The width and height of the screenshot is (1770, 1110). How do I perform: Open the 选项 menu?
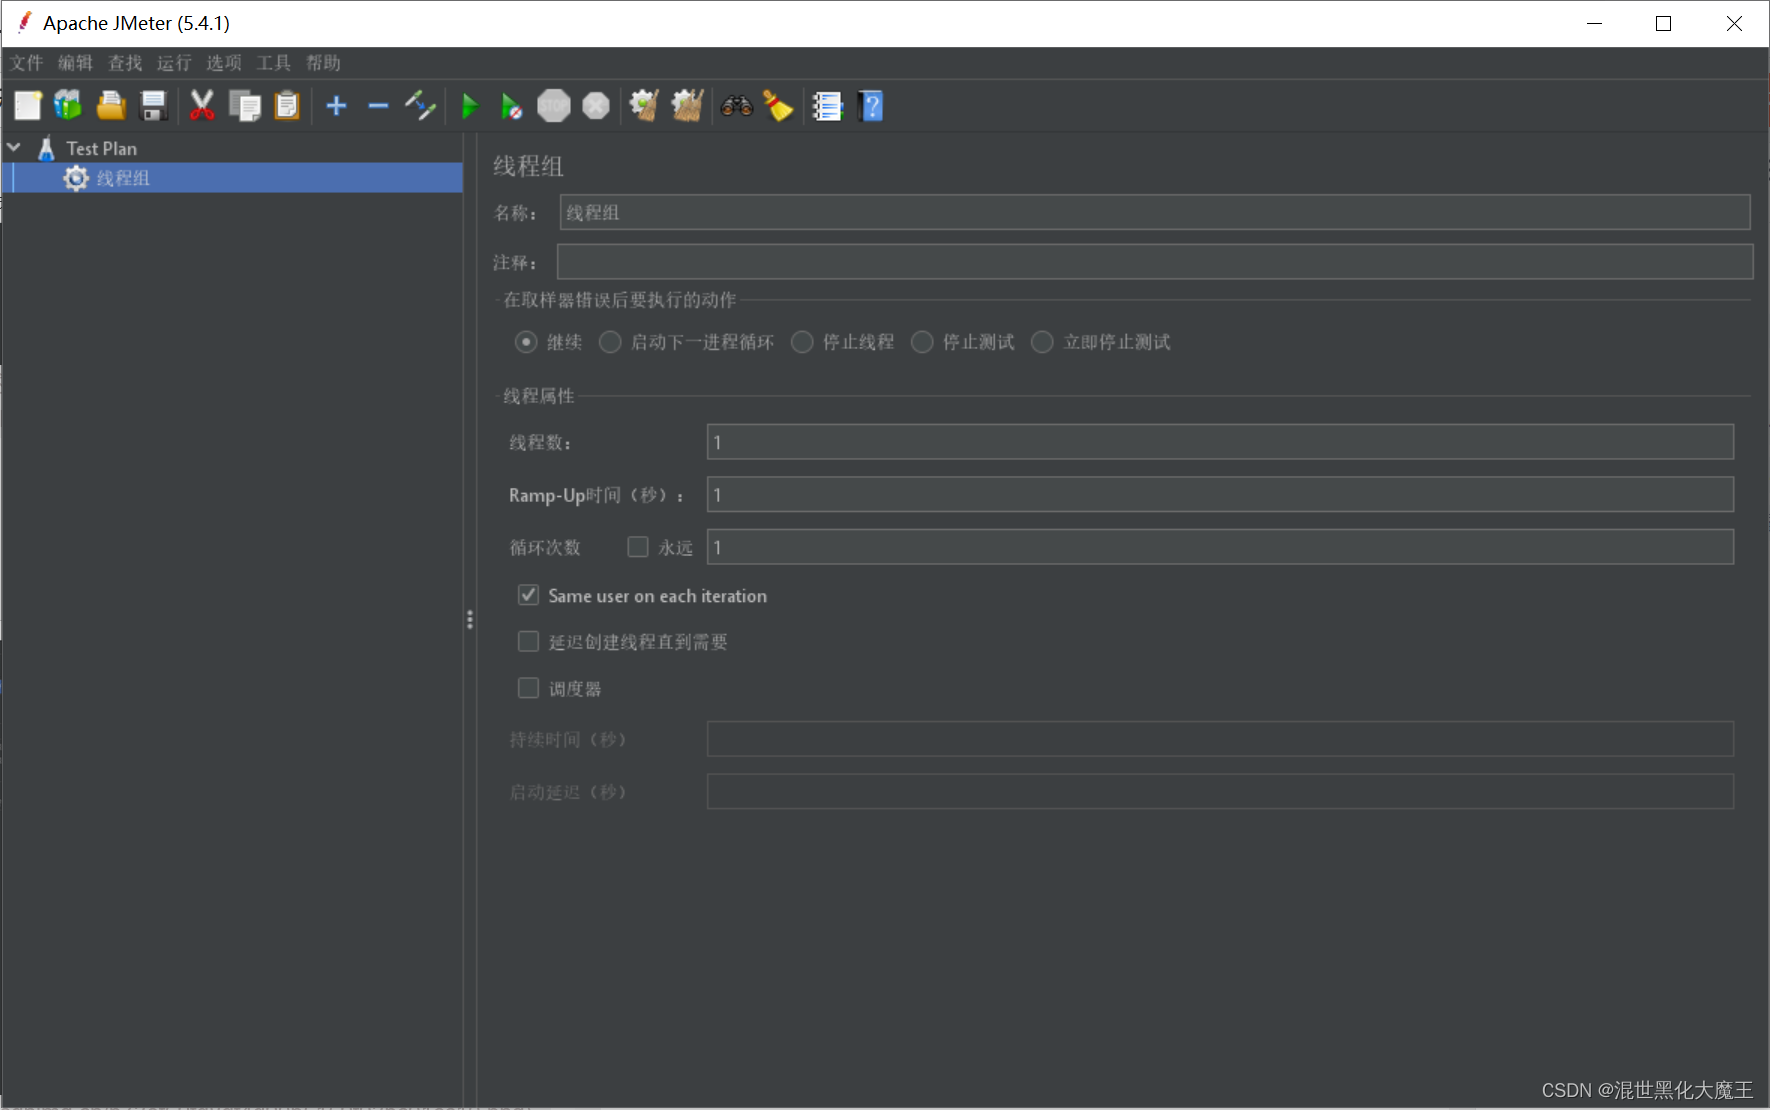[224, 63]
